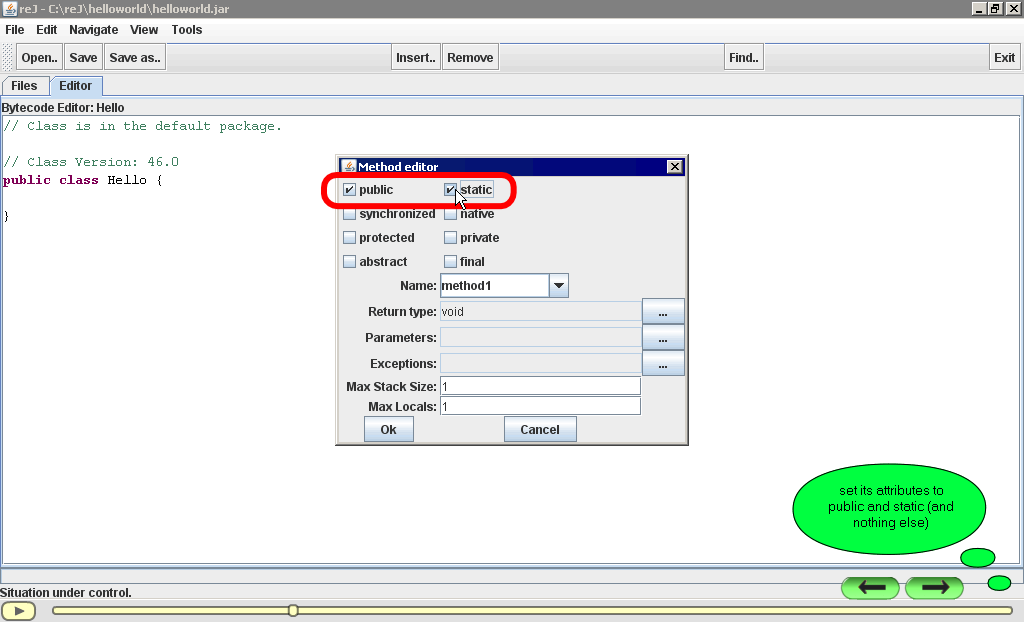Image resolution: width=1024 pixels, height=623 pixels.
Task: Cancel the Method editor dialog
Action: (540, 429)
